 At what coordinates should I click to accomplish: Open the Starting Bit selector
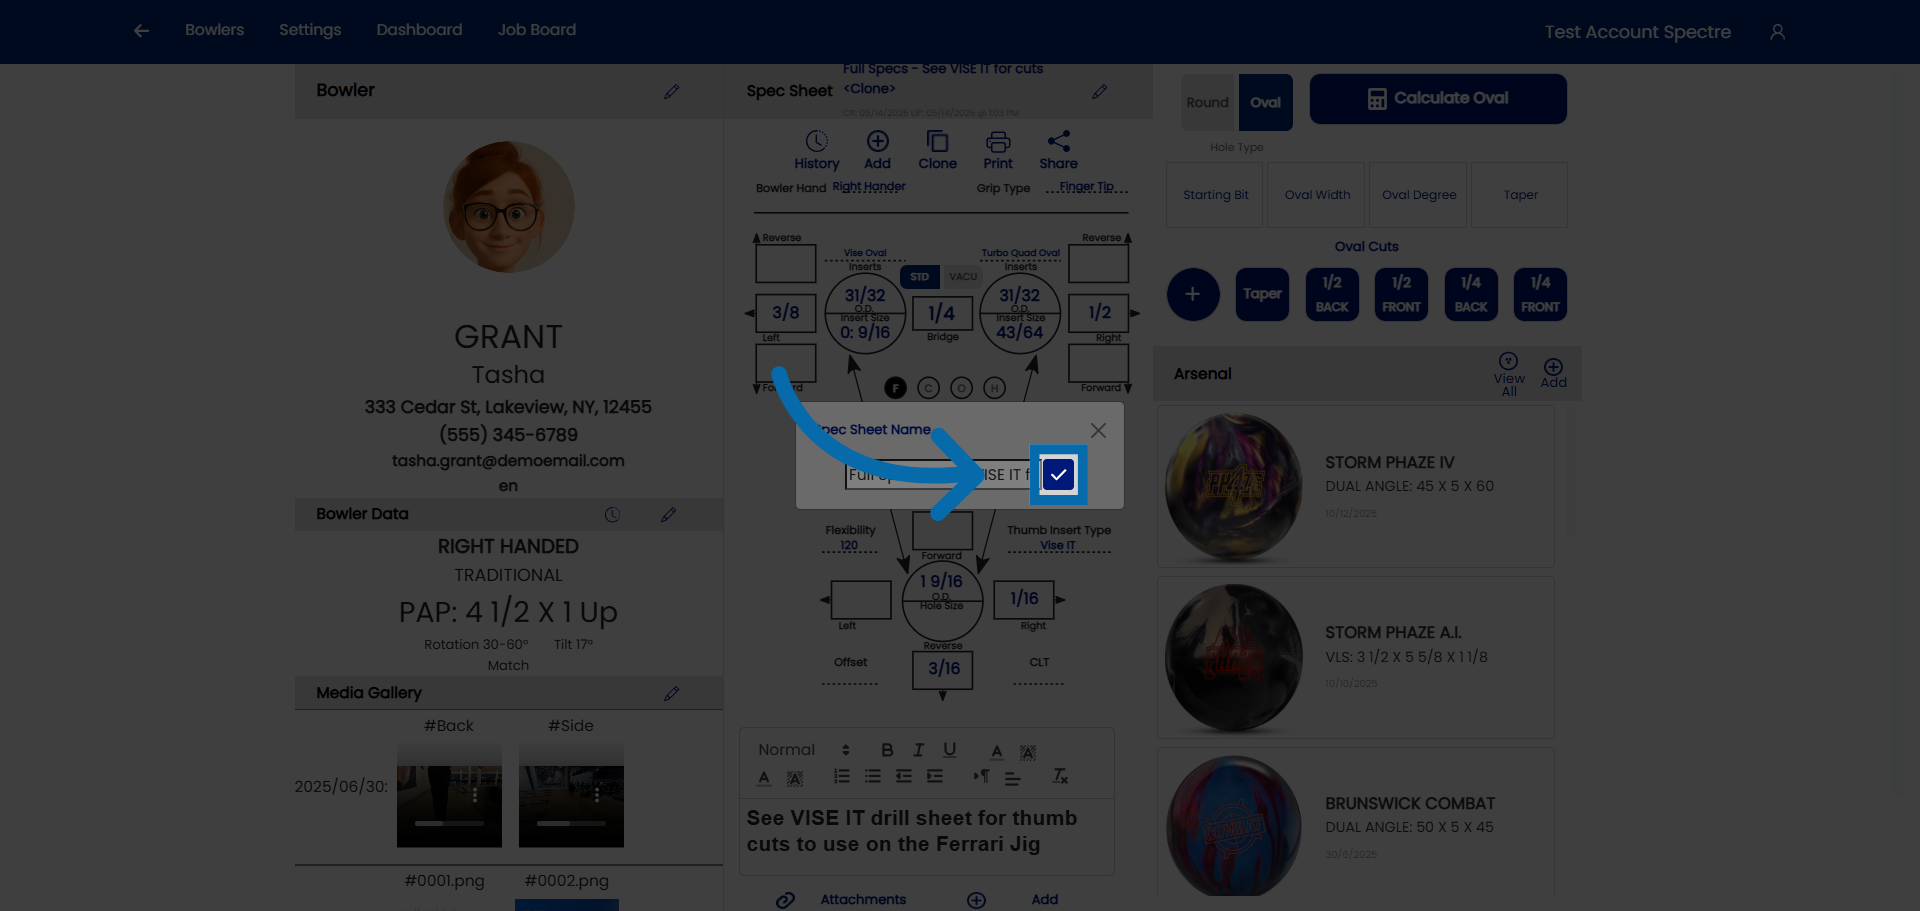pyautogui.click(x=1215, y=195)
